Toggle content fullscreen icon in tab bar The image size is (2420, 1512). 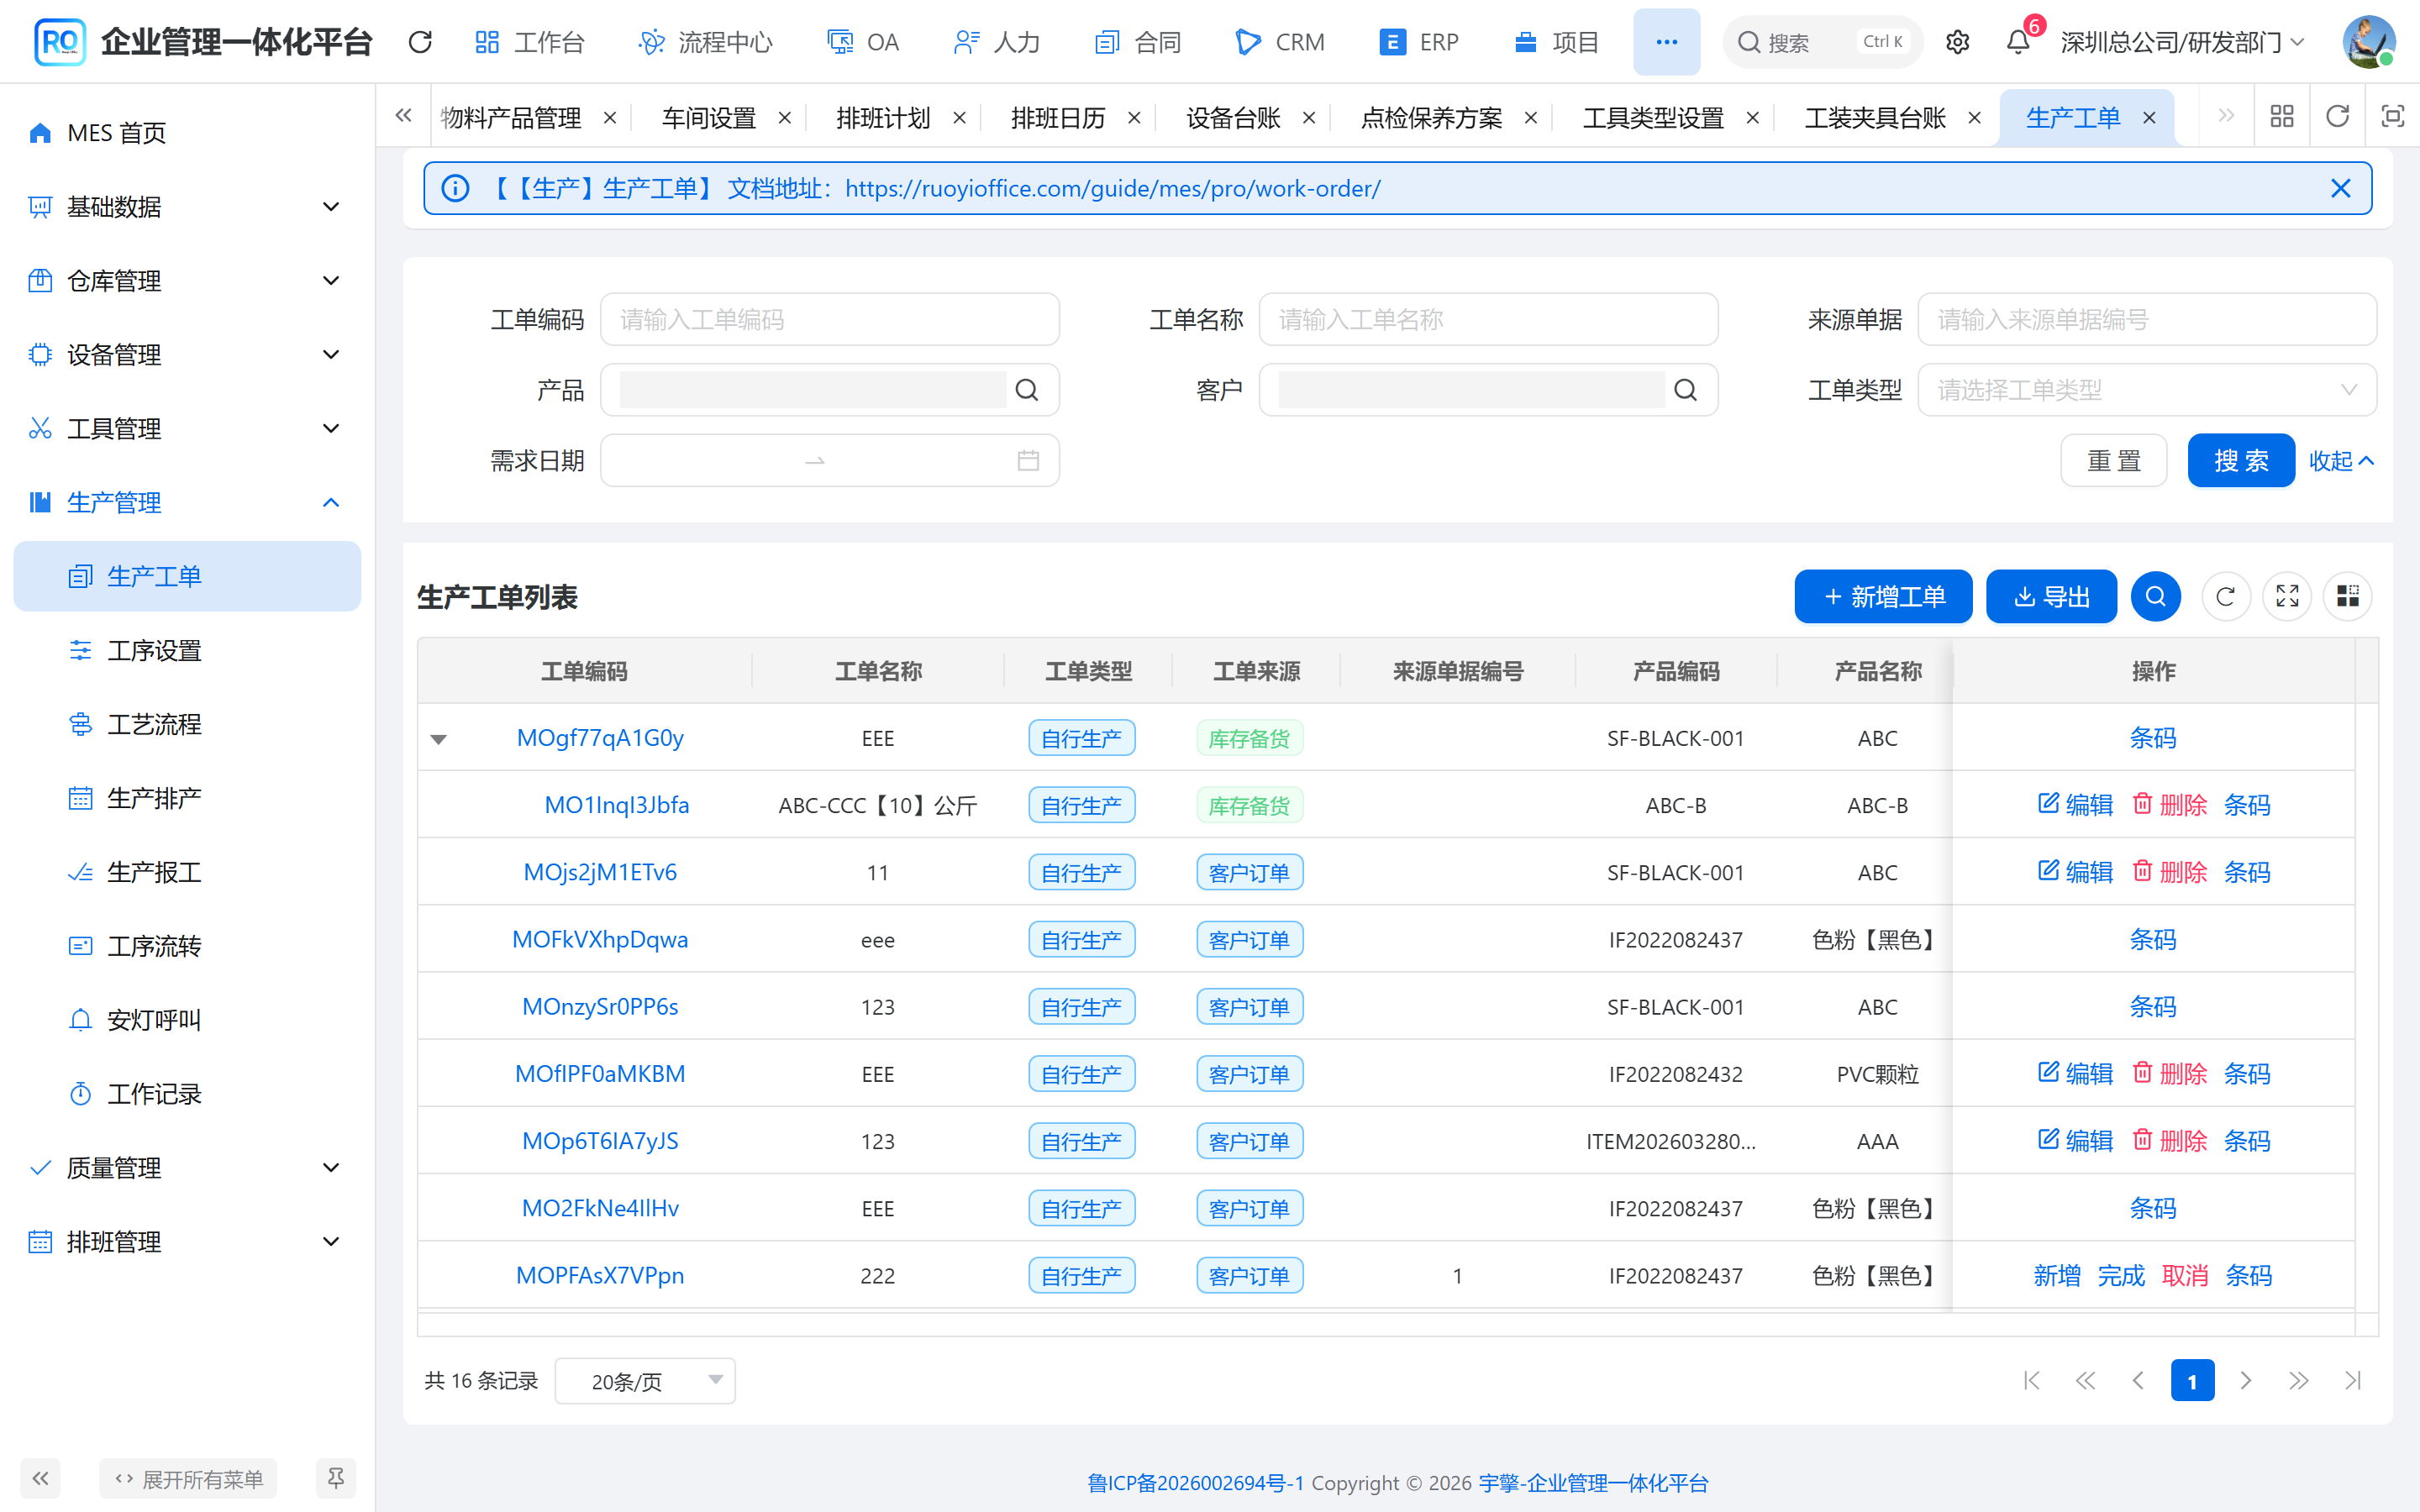2392,117
